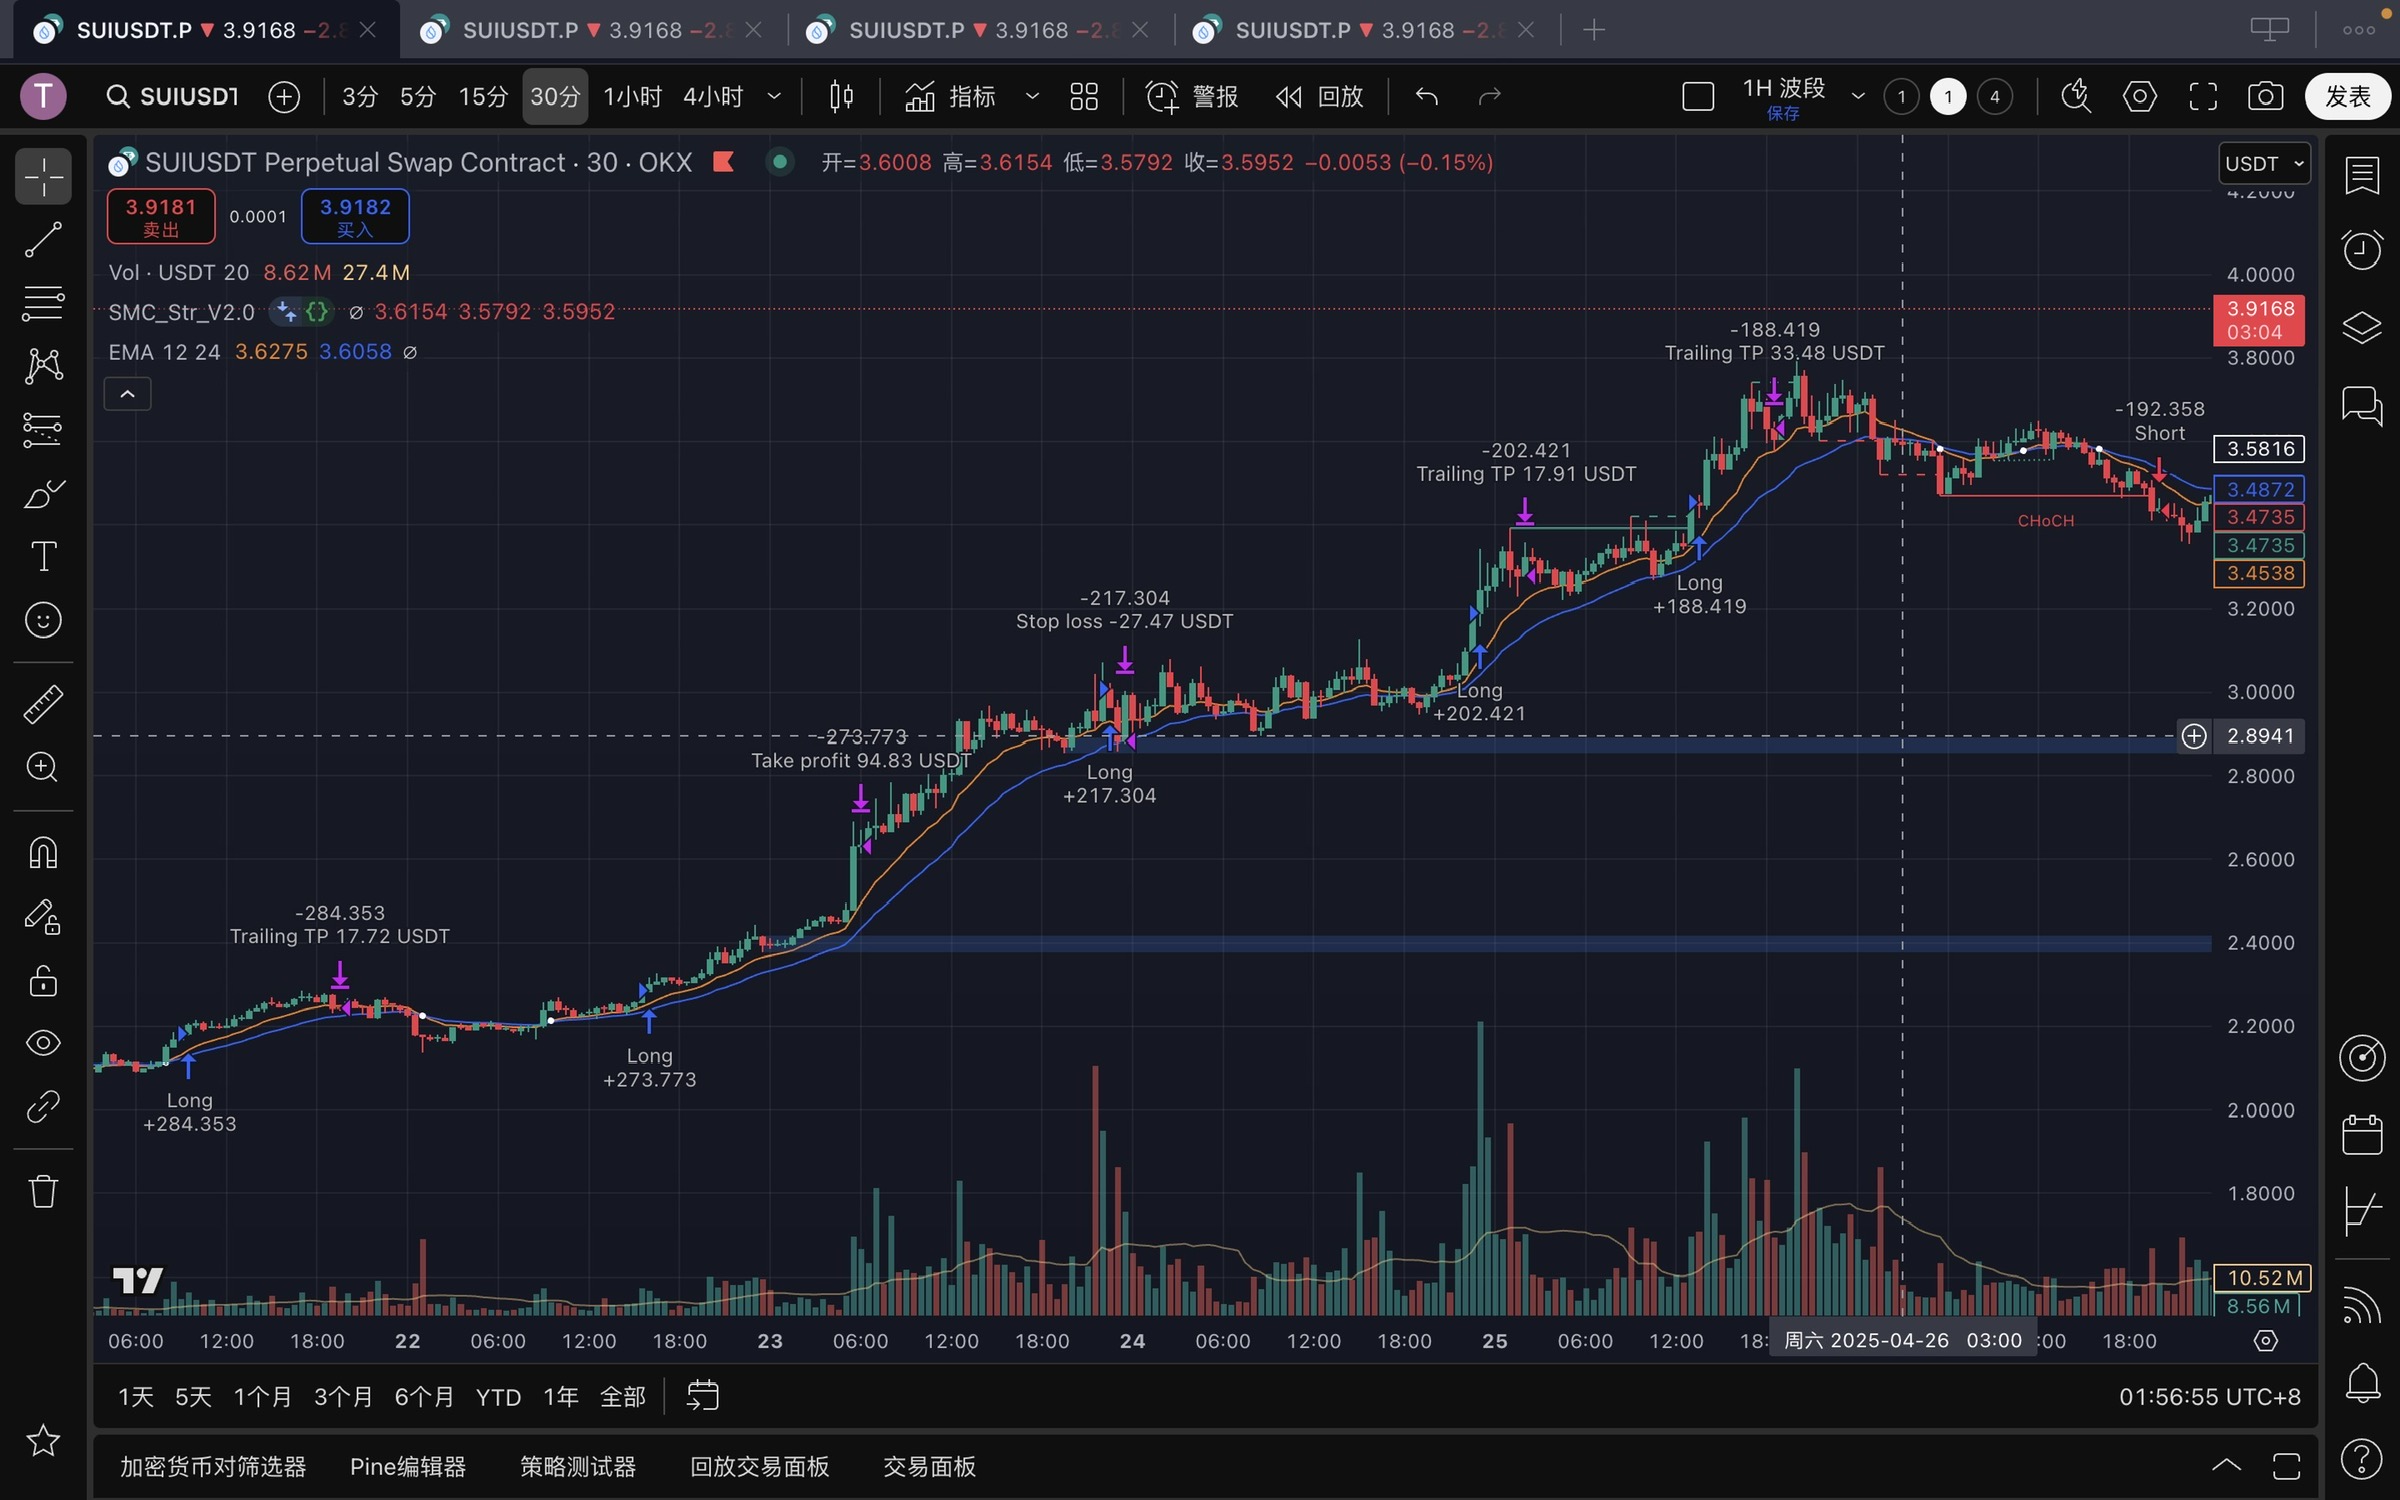
Task: Select the trend line drawing tool
Action: [x=43, y=240]
